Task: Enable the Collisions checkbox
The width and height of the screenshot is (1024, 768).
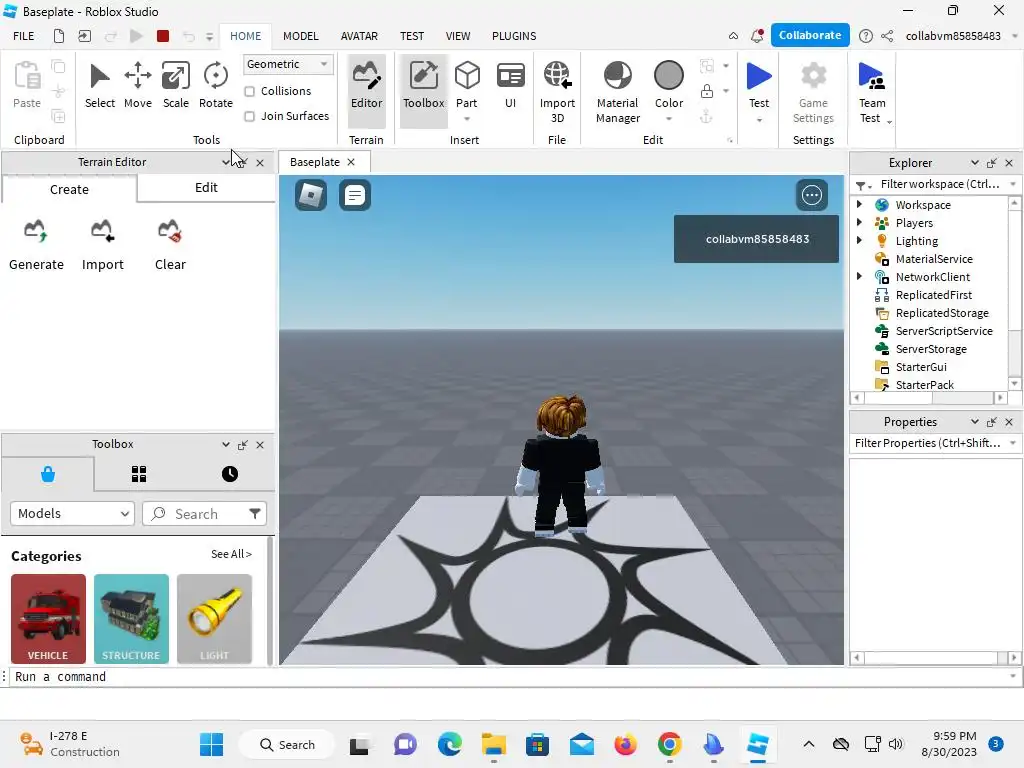Action: pyautogui.click(x=249, y=91)
